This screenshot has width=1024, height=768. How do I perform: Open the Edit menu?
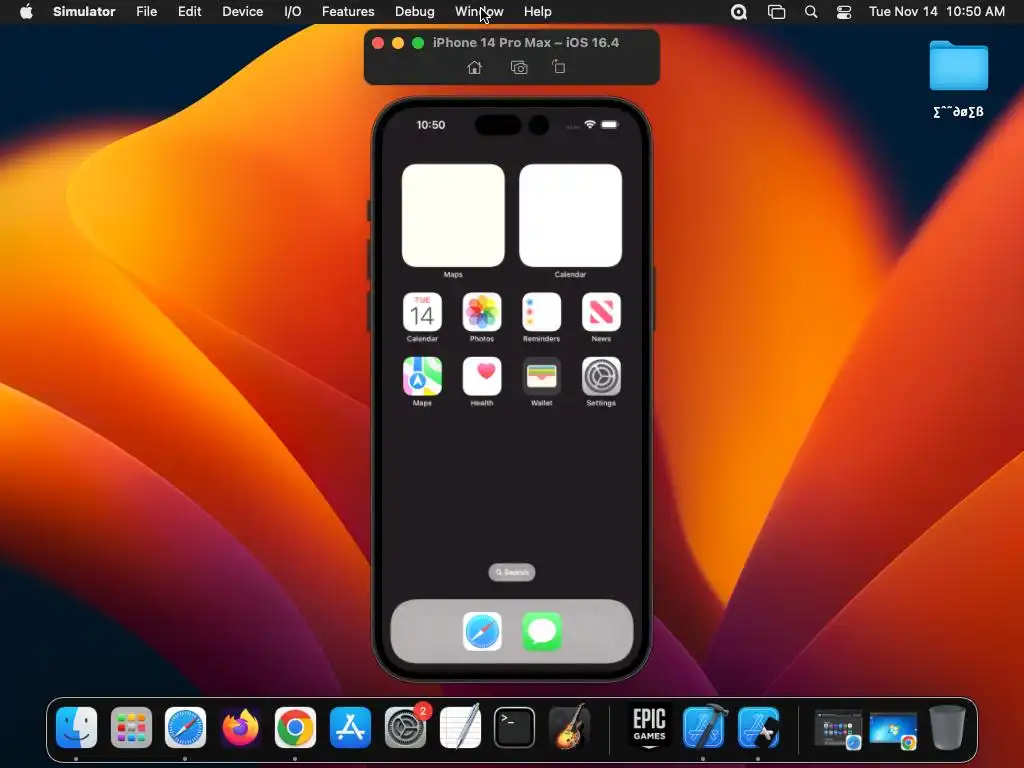[189, 12]
